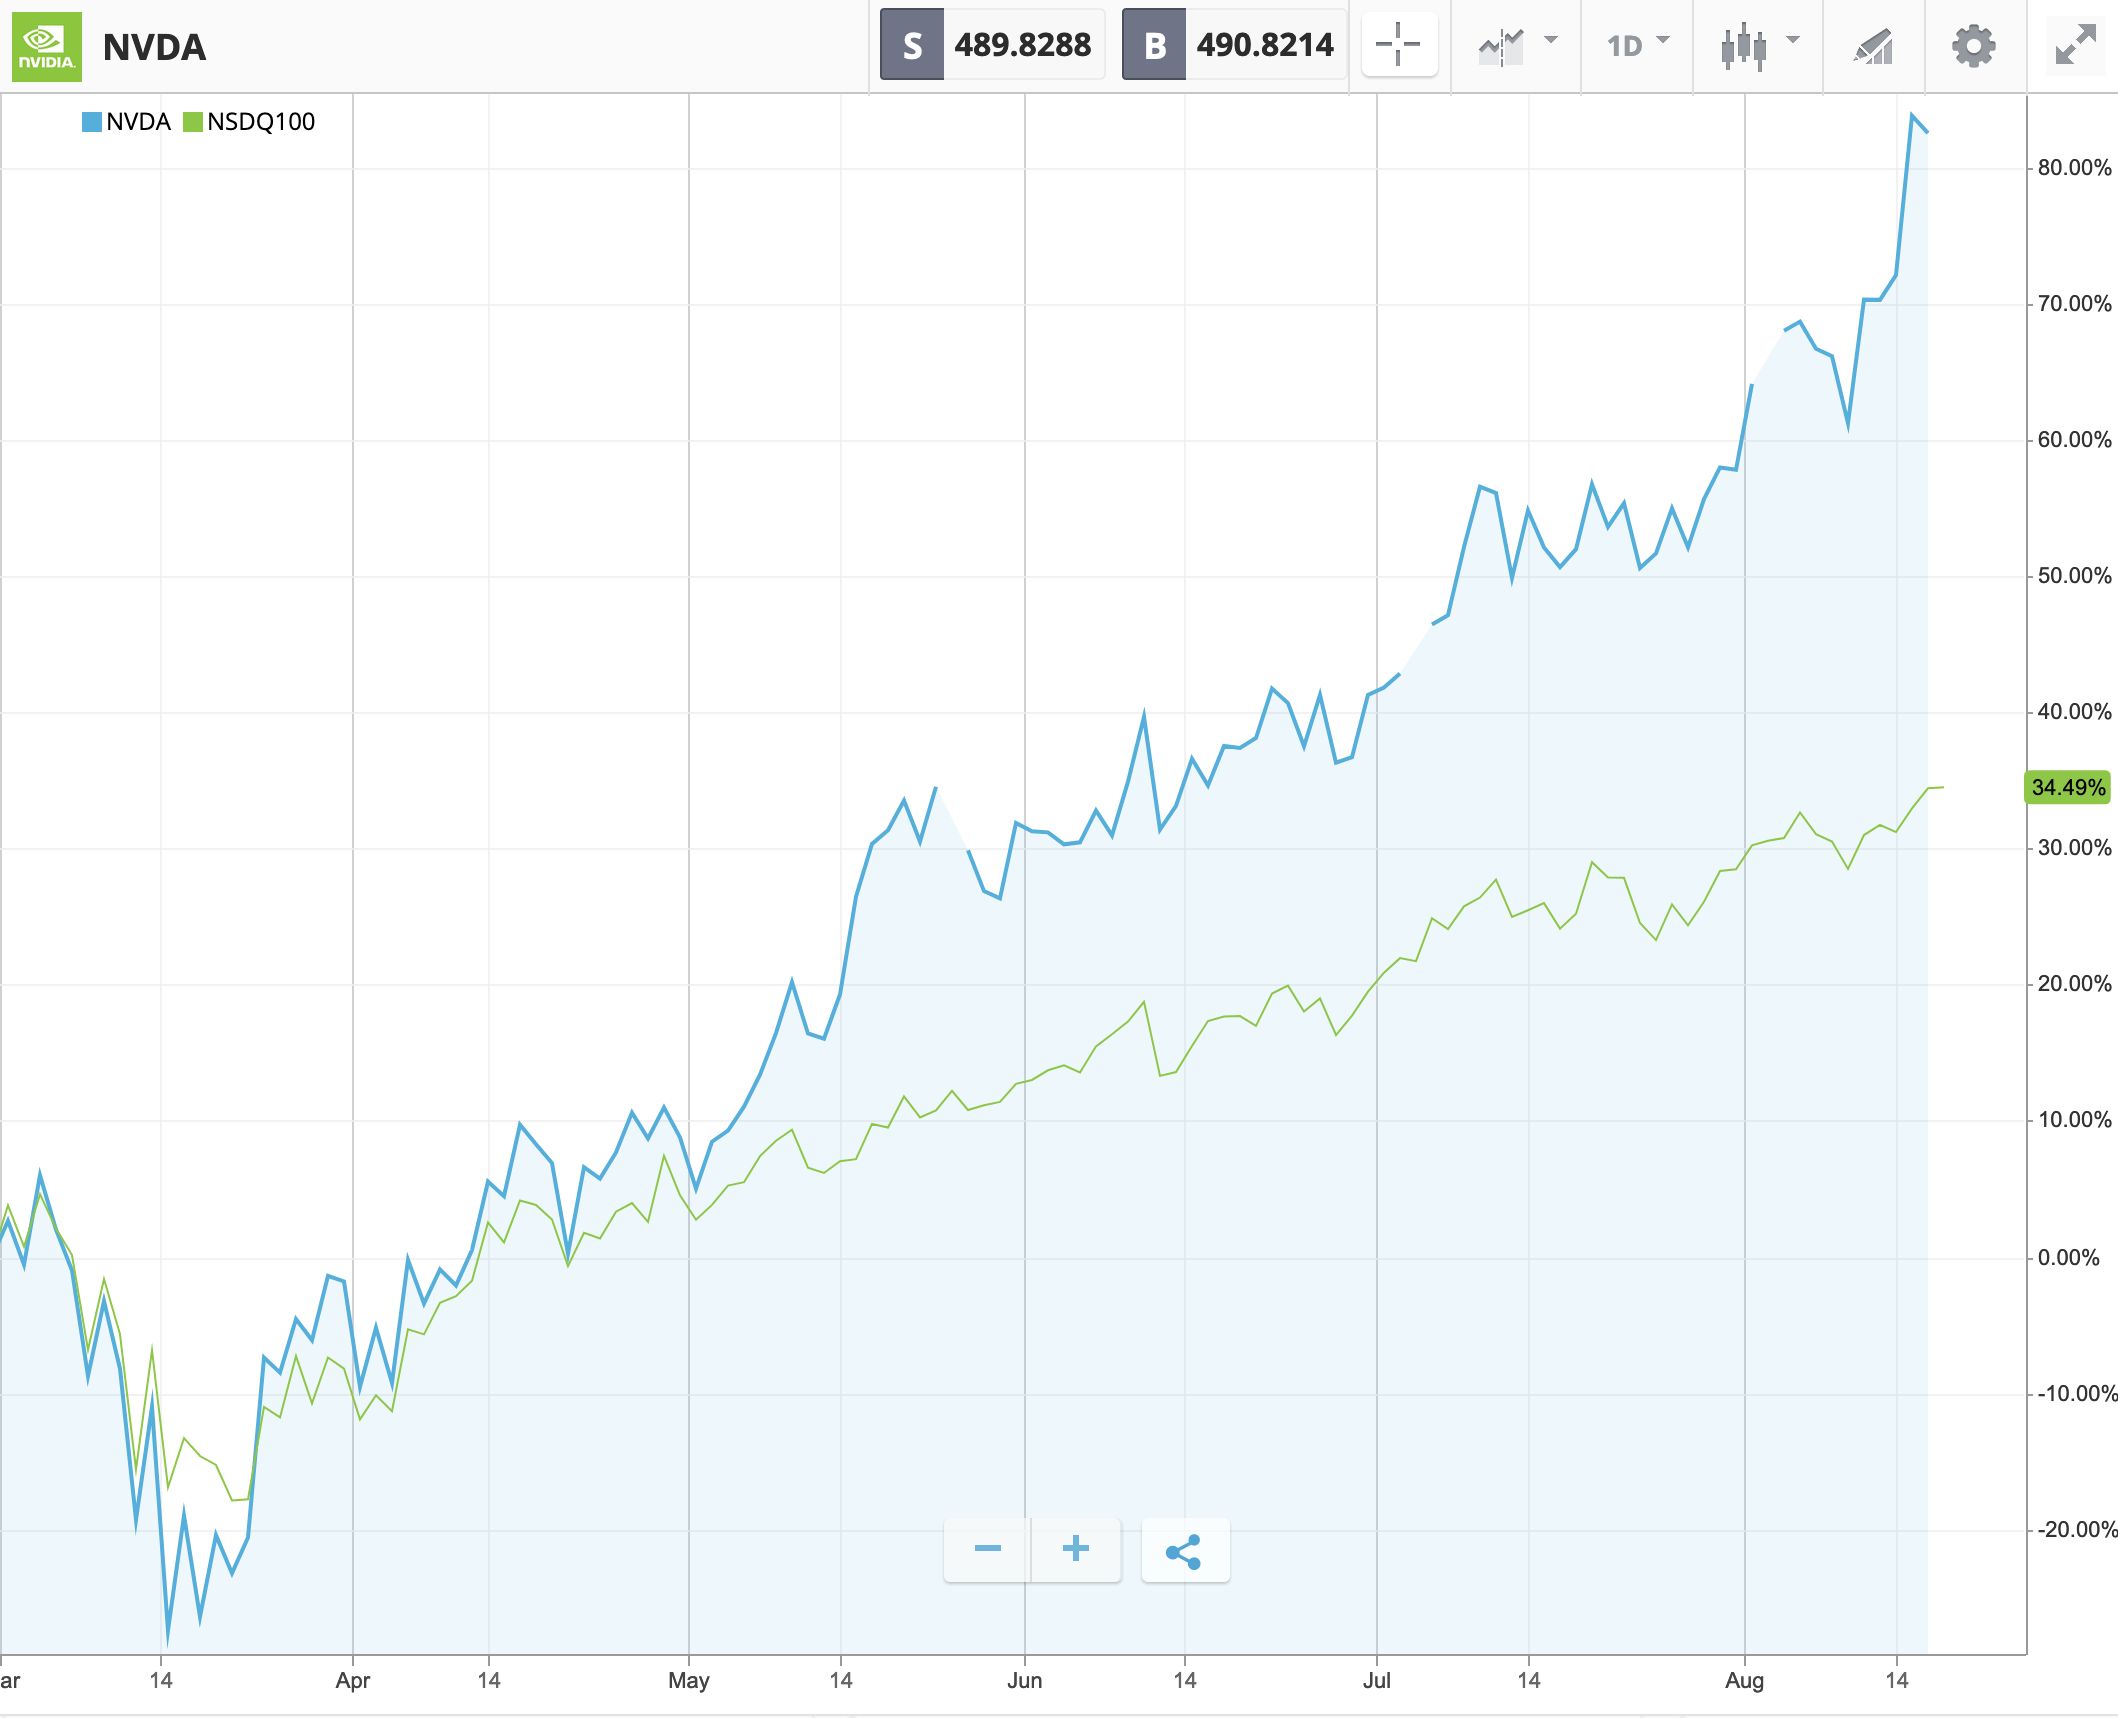
Task: Click the 10.00% y-axis label
Action: point(2074,1120)
